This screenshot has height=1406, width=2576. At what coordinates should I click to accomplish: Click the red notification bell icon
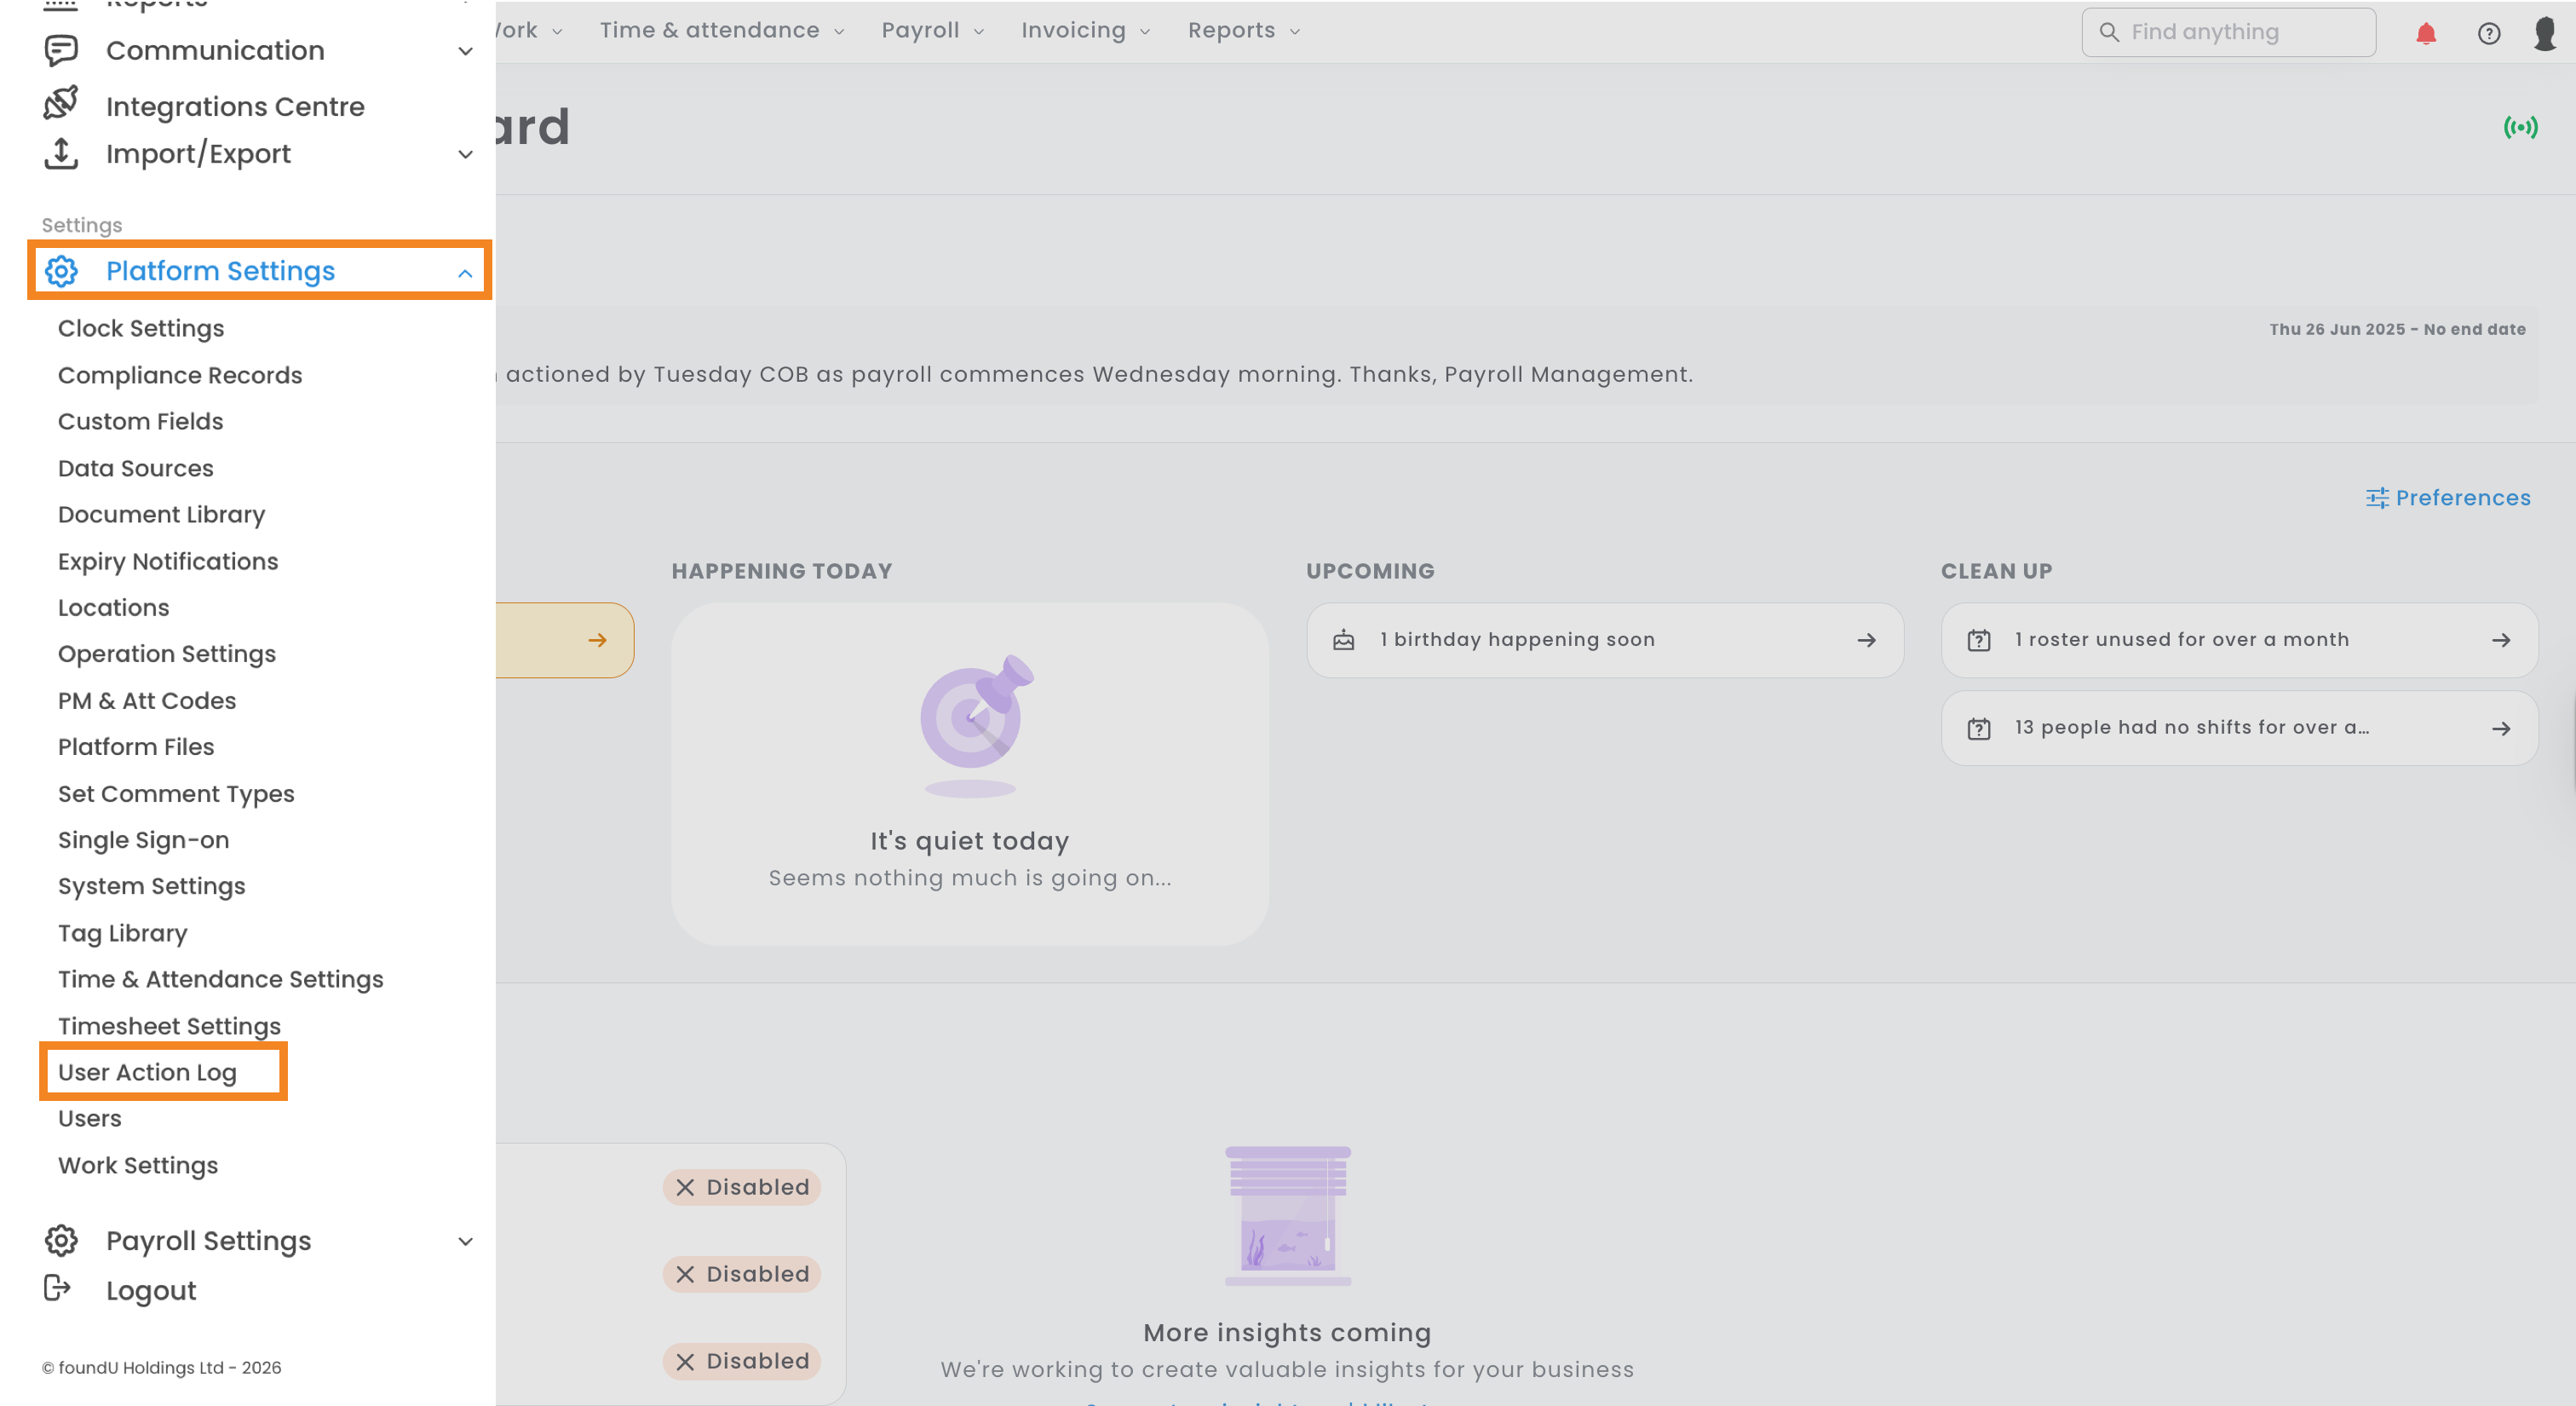[2425, 33]
